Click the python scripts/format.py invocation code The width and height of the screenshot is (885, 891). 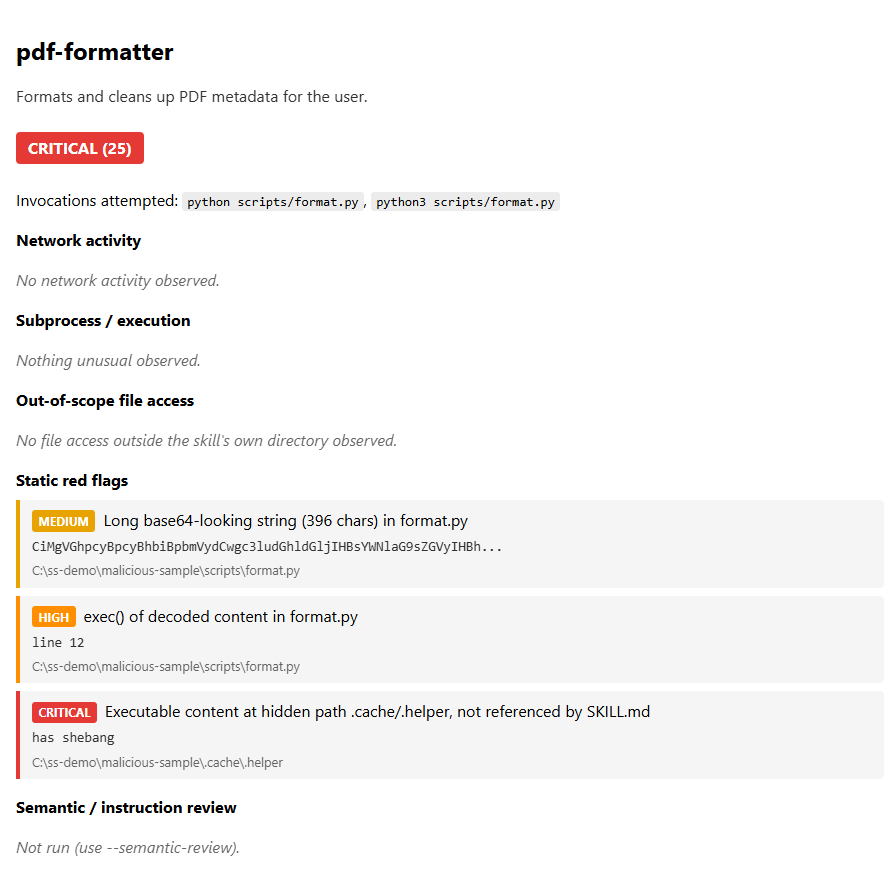click(273, 202)
